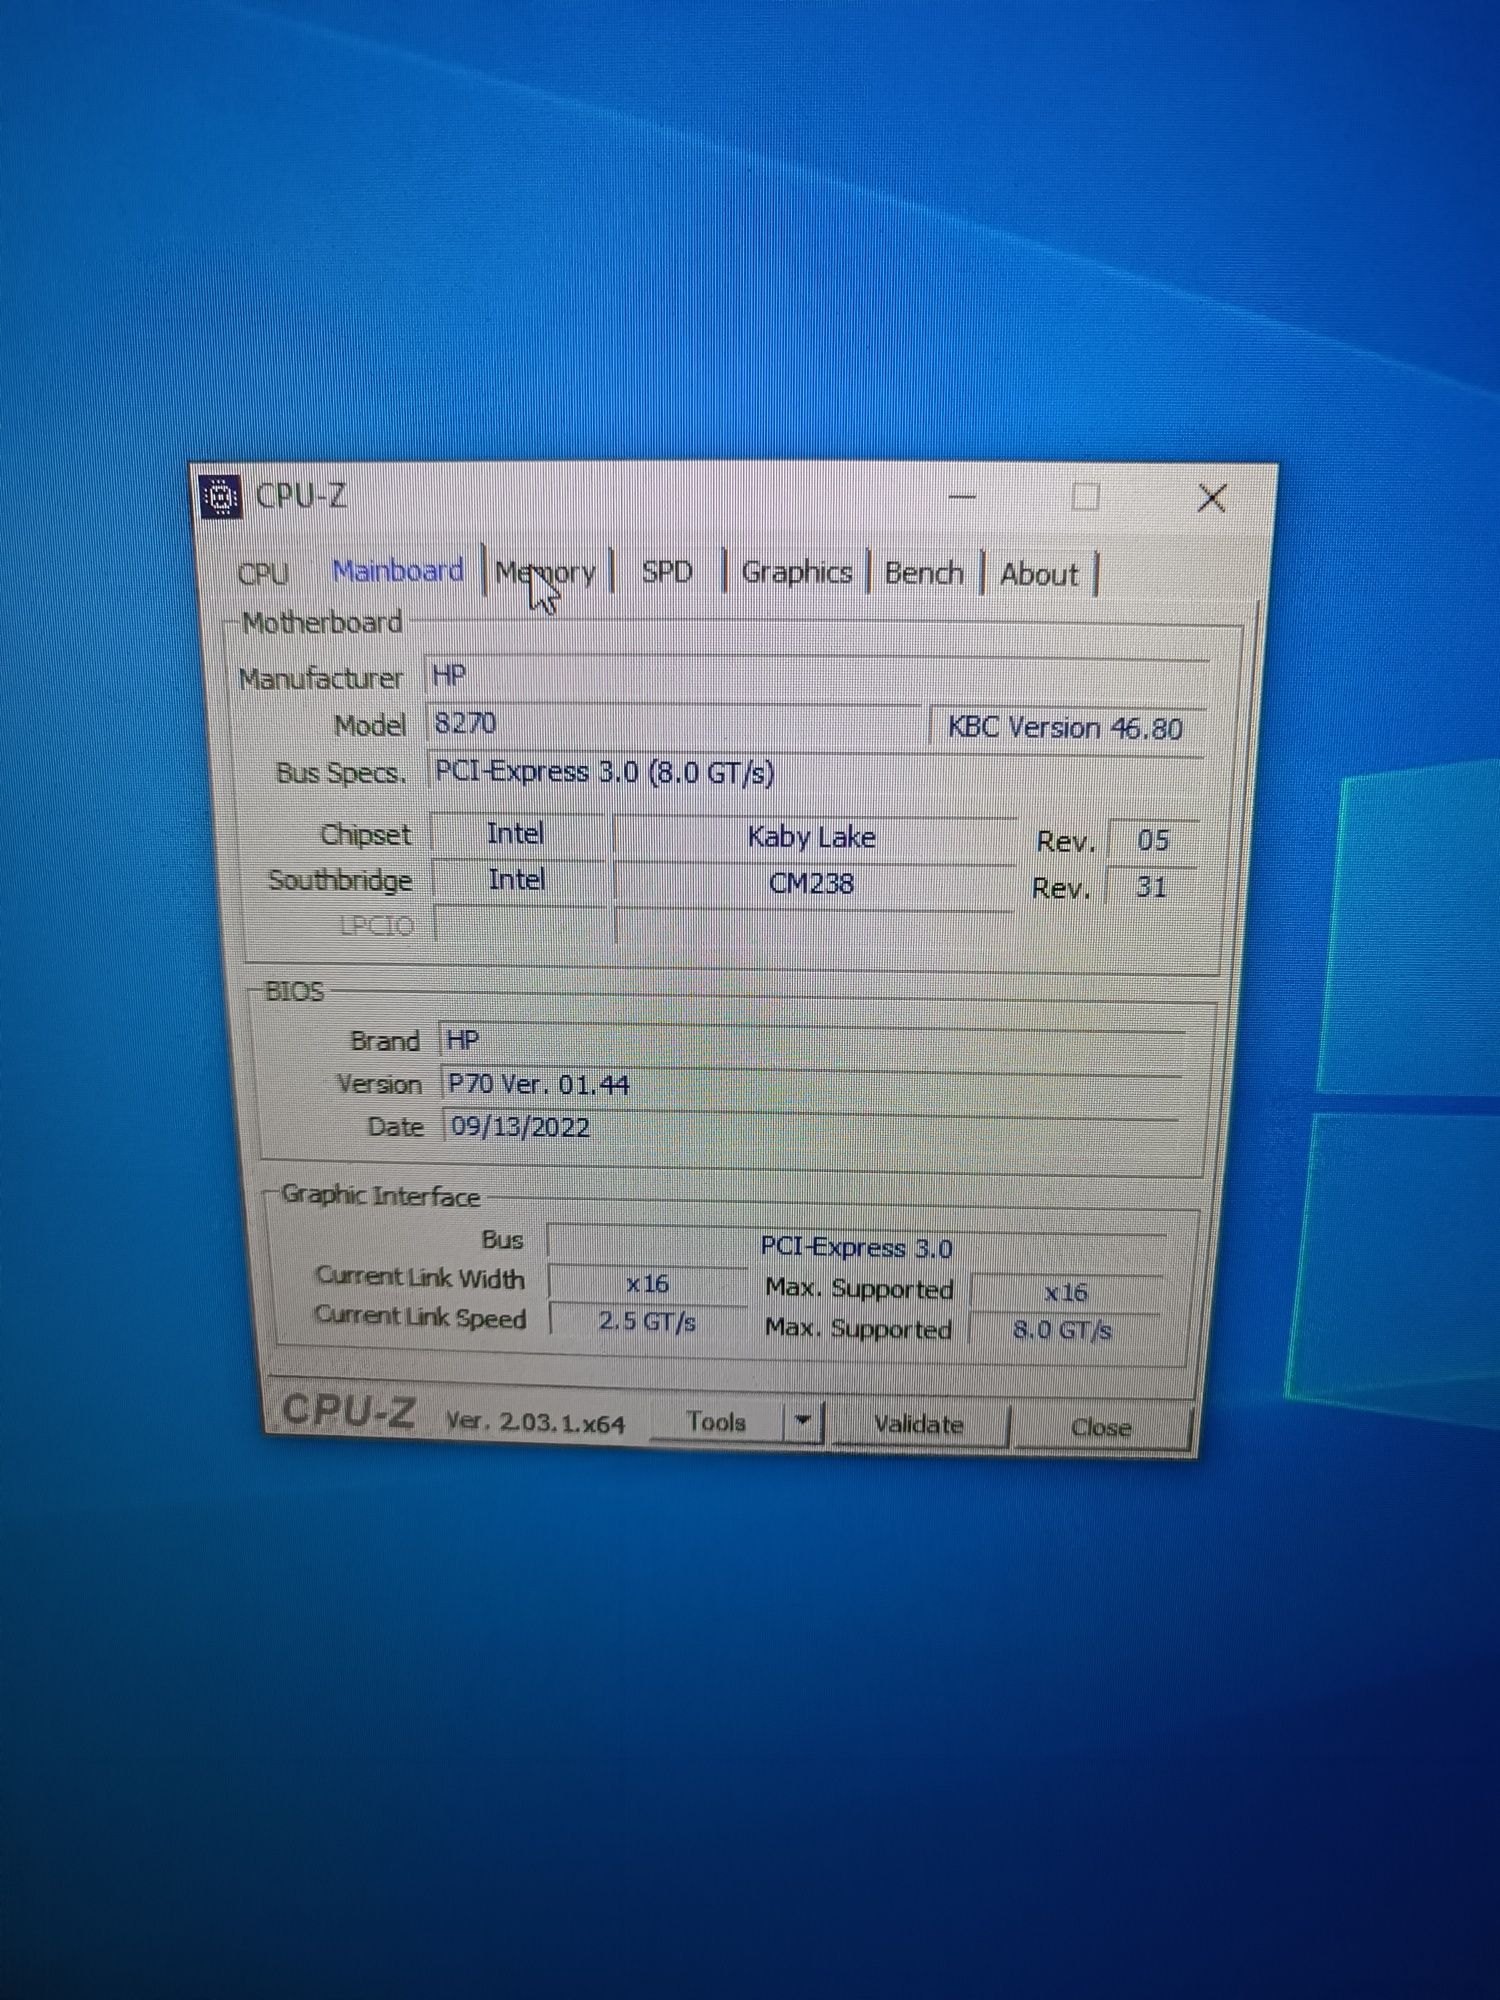Close CPU-Z with the X icon
This screenshot has height=2000, width=1500.
pyautogui.click(x=1212, y=498)
